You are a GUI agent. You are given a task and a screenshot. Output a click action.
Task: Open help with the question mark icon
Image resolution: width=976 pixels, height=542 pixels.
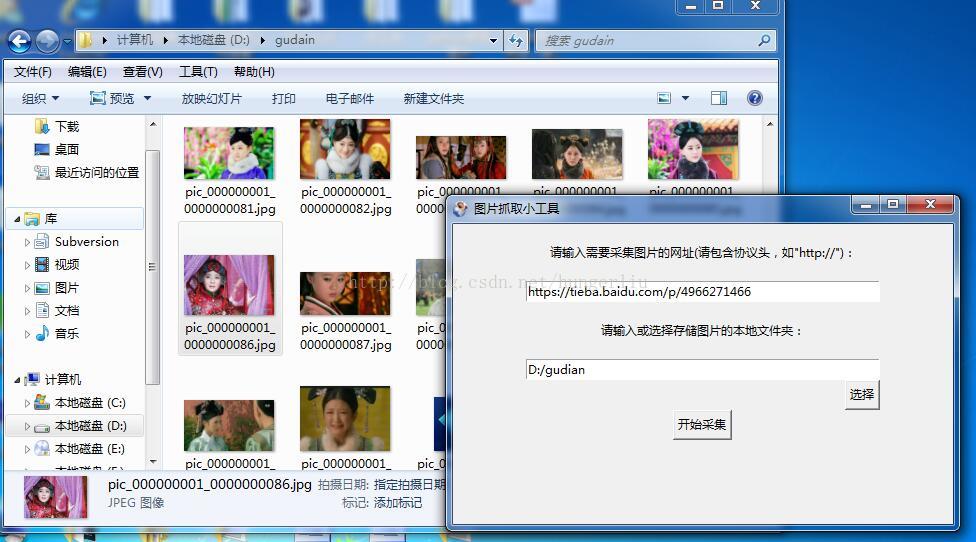point(754,98)
